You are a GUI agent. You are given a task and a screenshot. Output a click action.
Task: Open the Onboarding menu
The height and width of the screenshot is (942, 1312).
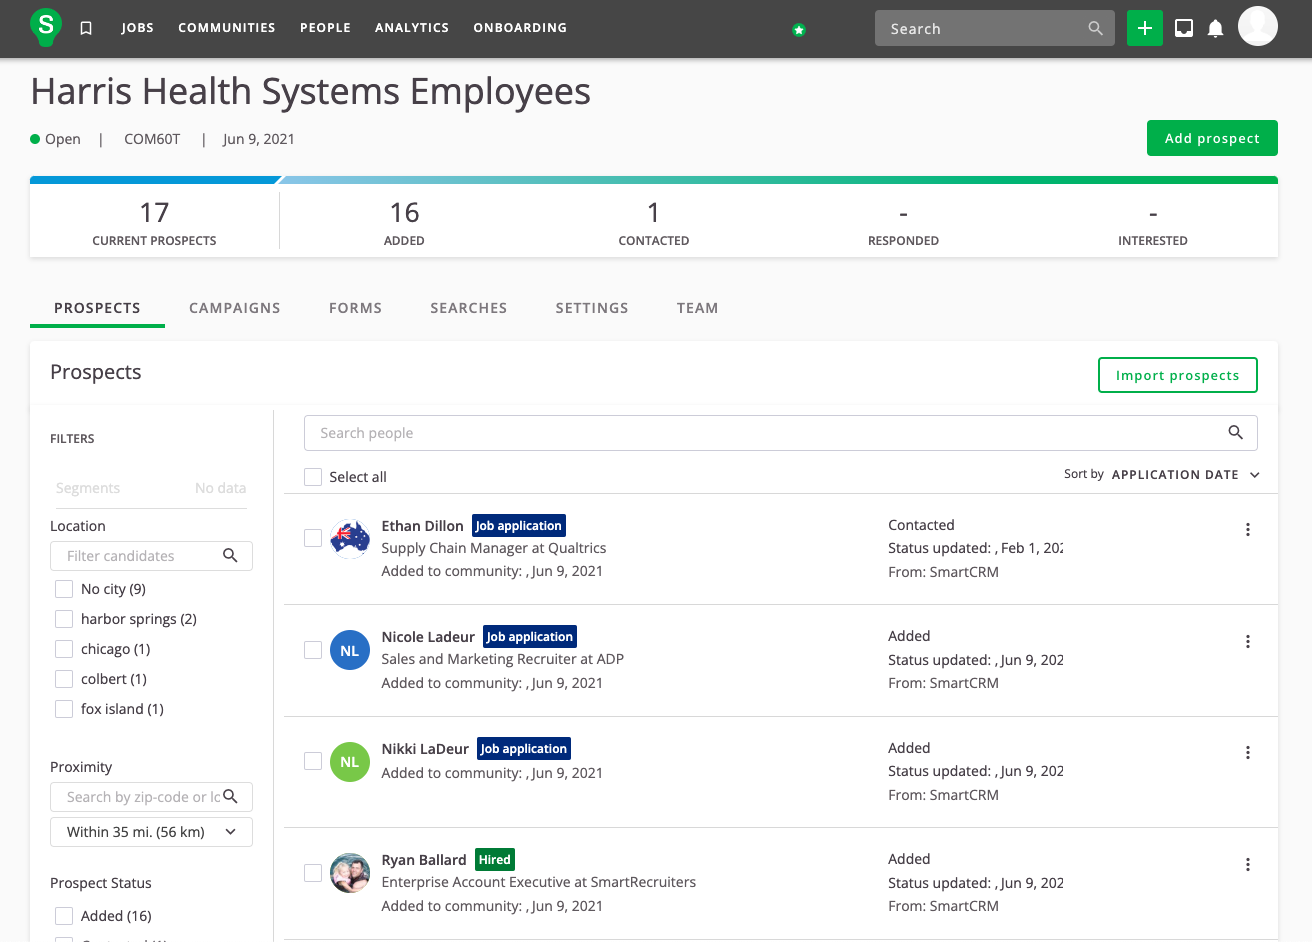520,28
